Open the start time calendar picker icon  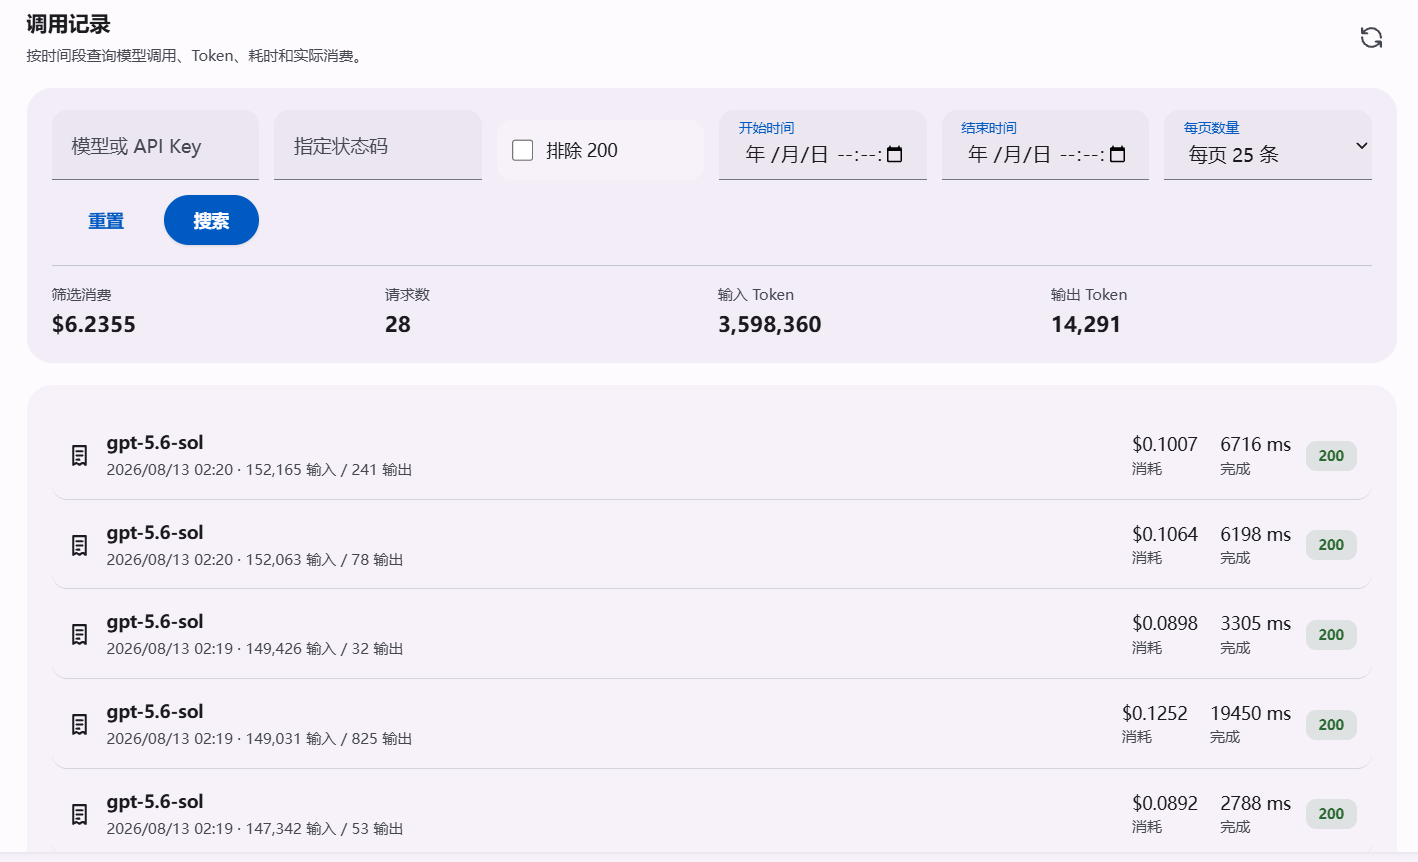click(x=895, y=154)
